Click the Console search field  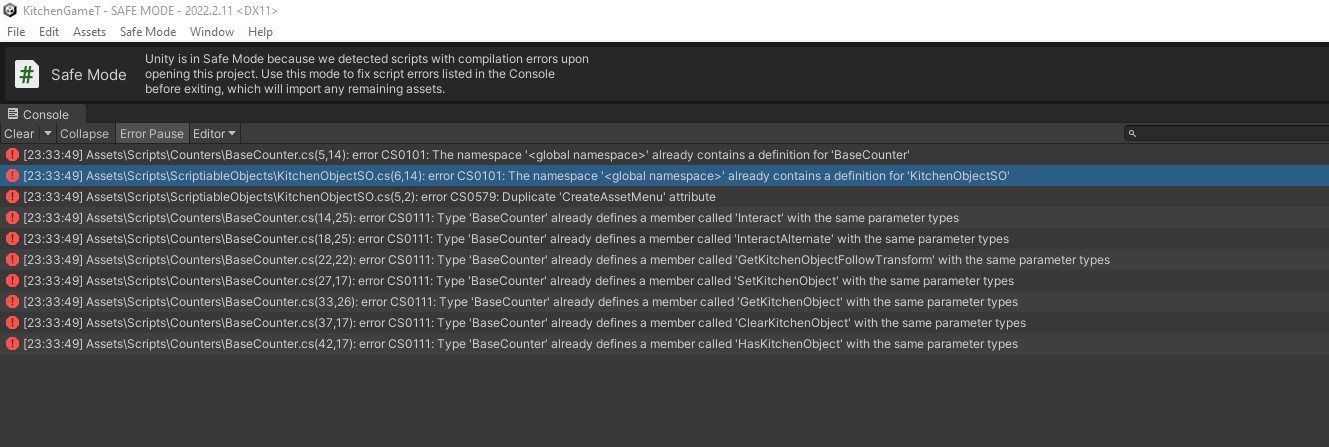click(x=1226, y=133)
